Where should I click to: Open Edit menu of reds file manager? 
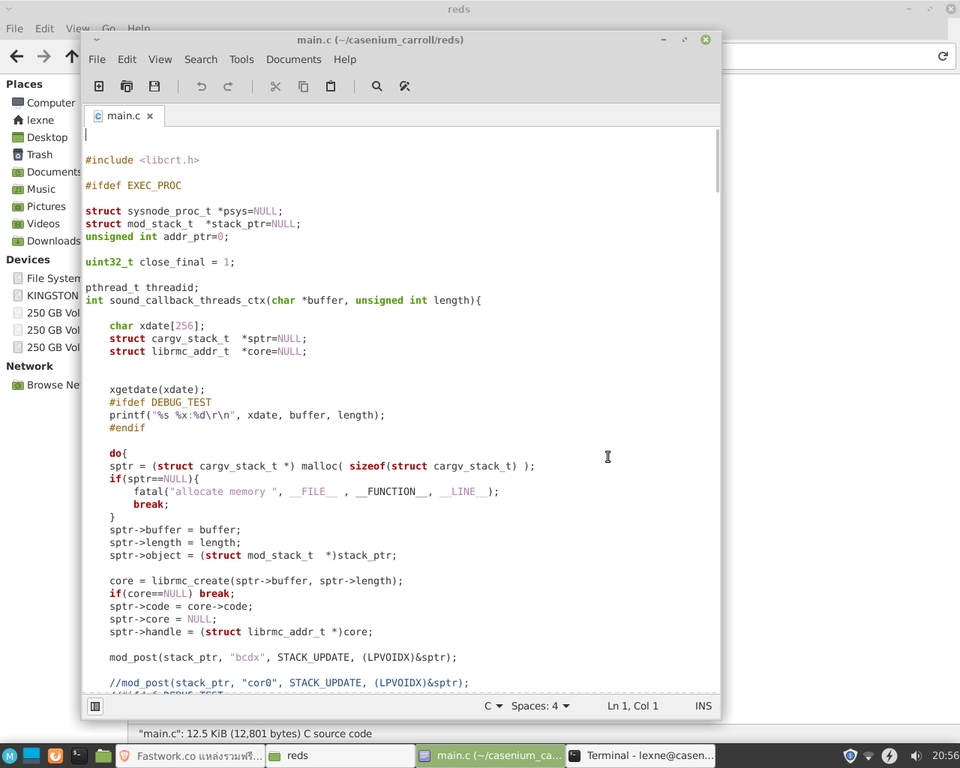44,28
